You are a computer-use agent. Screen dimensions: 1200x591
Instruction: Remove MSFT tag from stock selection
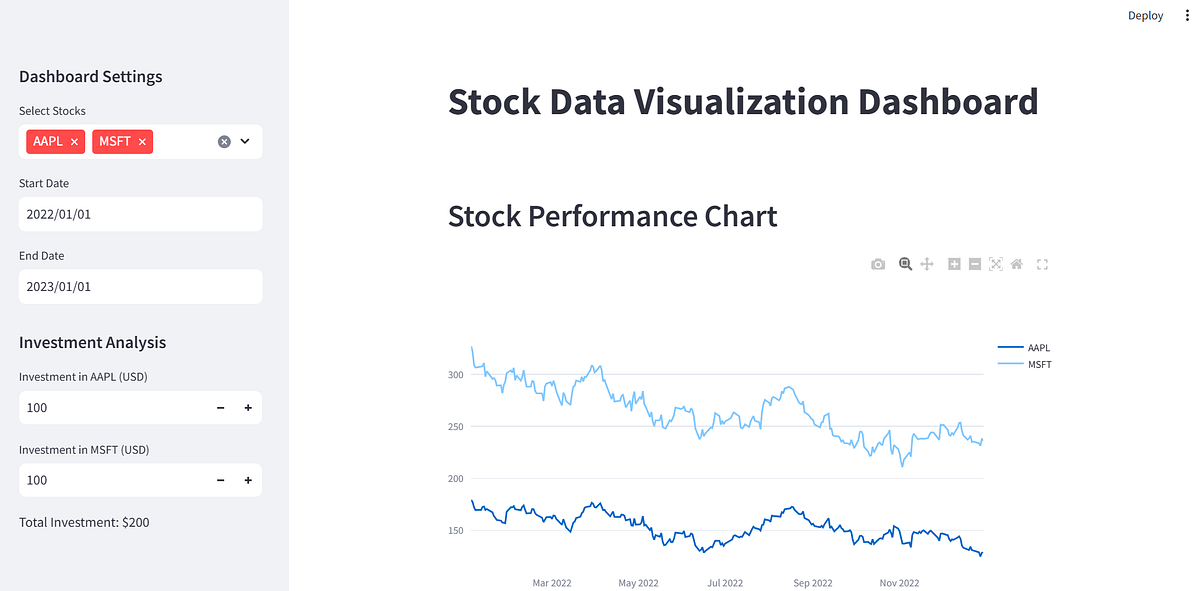click(143, 141)
